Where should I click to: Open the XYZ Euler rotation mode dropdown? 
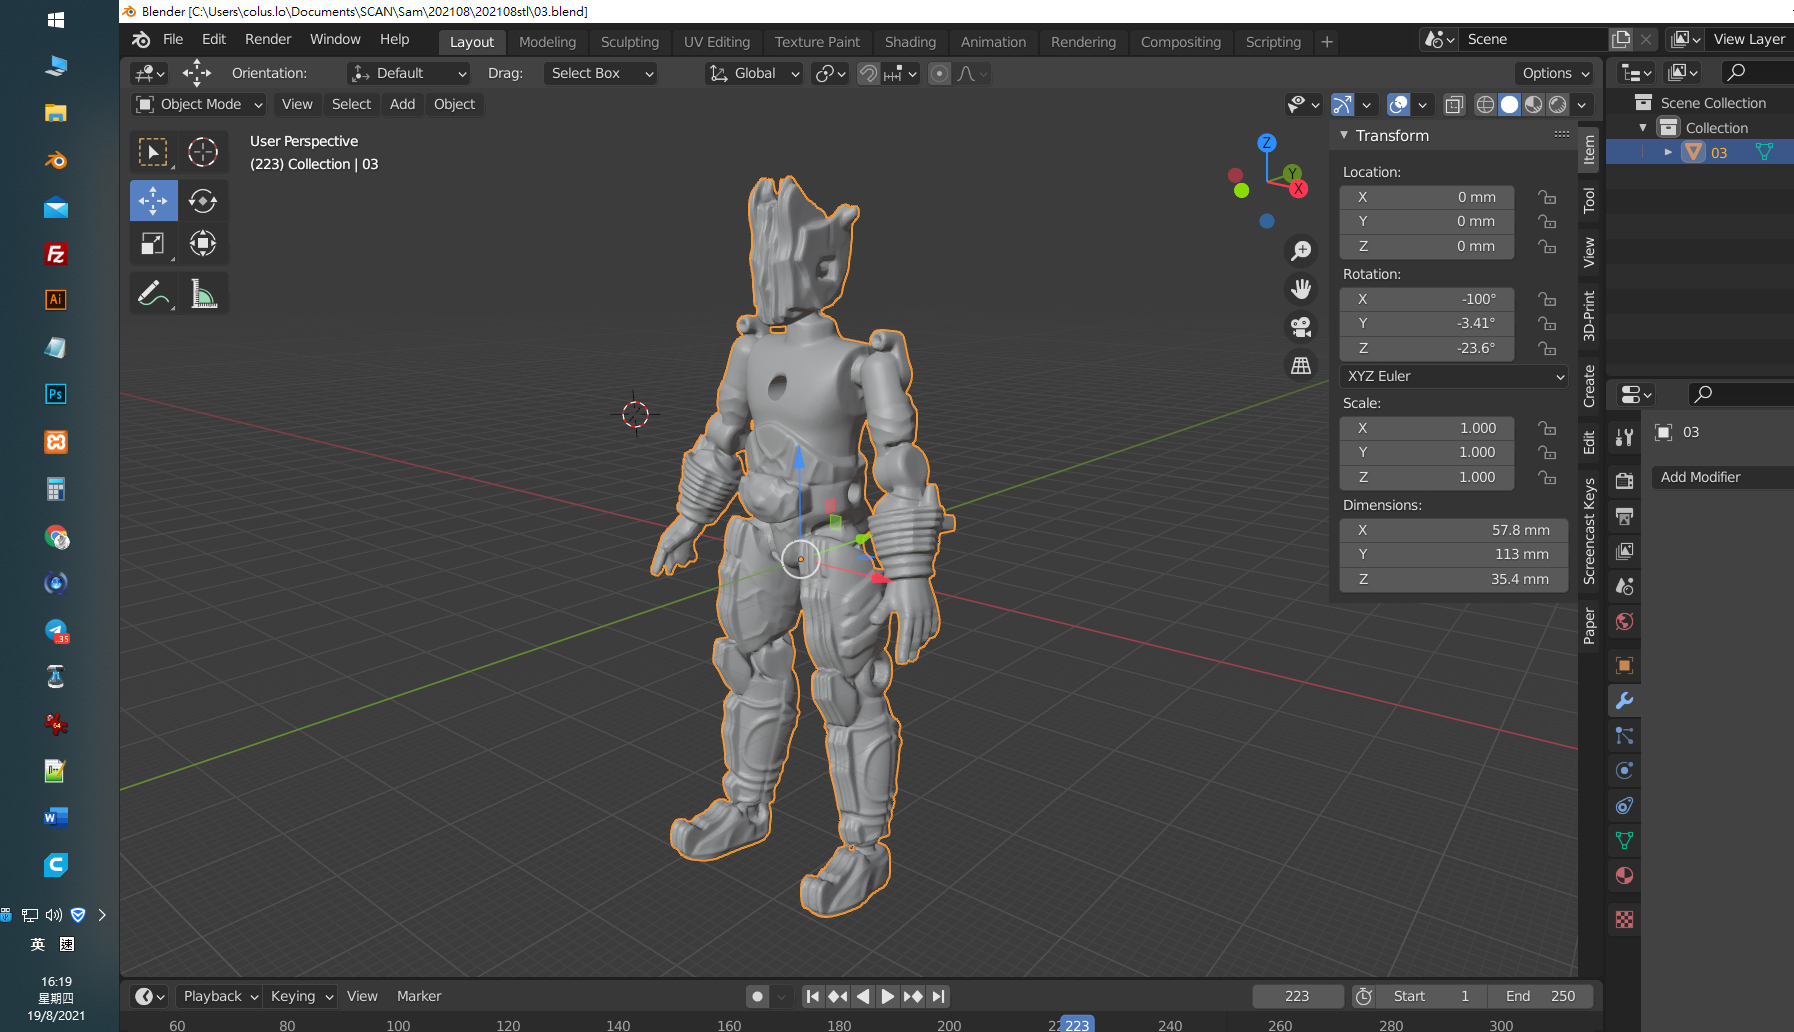1454,376
